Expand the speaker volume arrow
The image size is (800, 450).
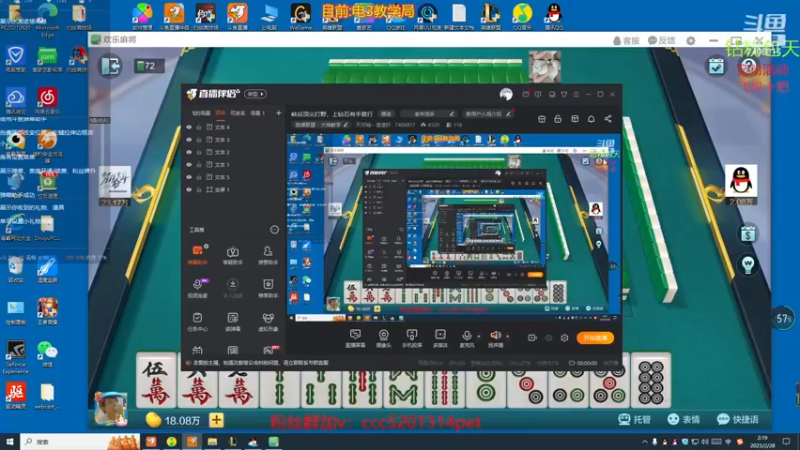click(508, 336)
